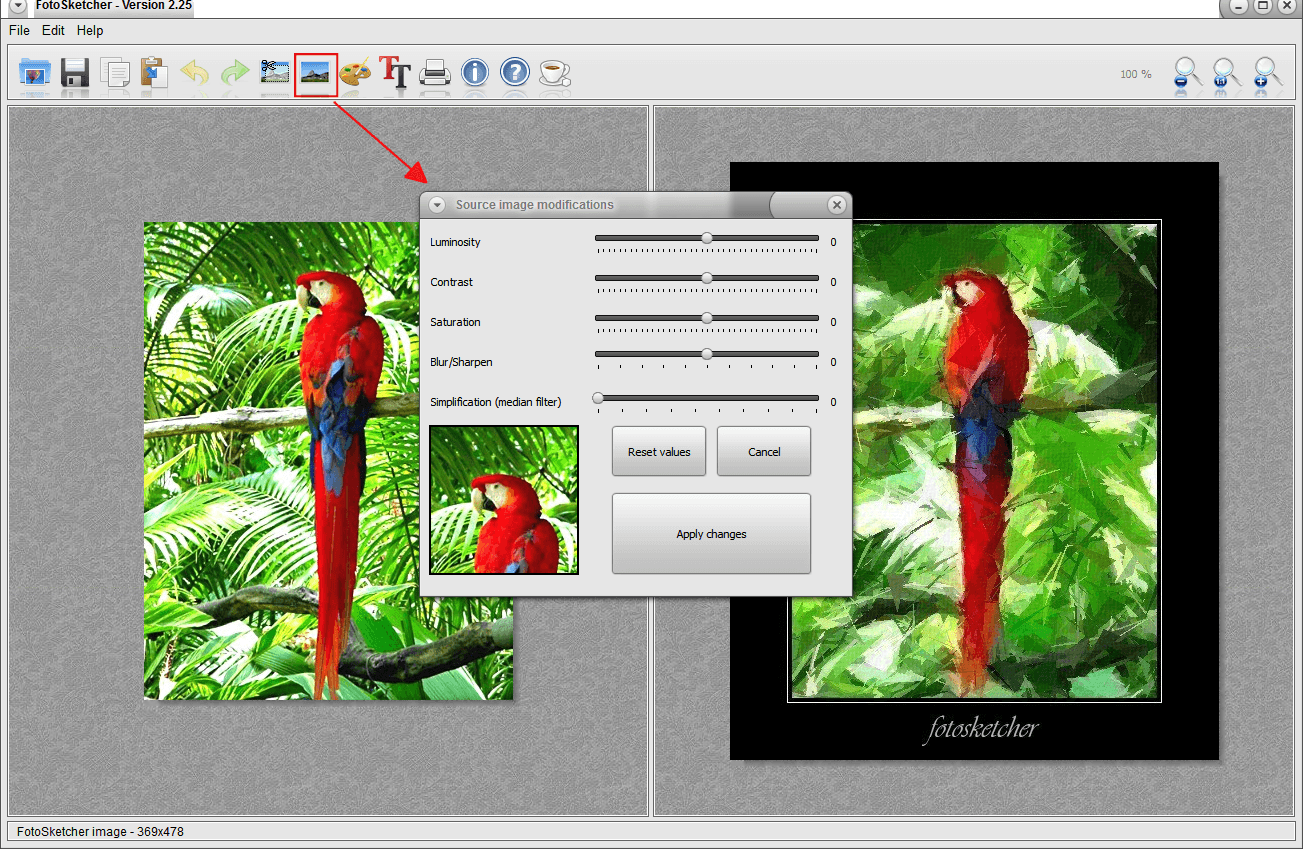The height and width of the screenshot is (849, 1303).
Task: Apply changes to the source image
Action: coord(710,533)
